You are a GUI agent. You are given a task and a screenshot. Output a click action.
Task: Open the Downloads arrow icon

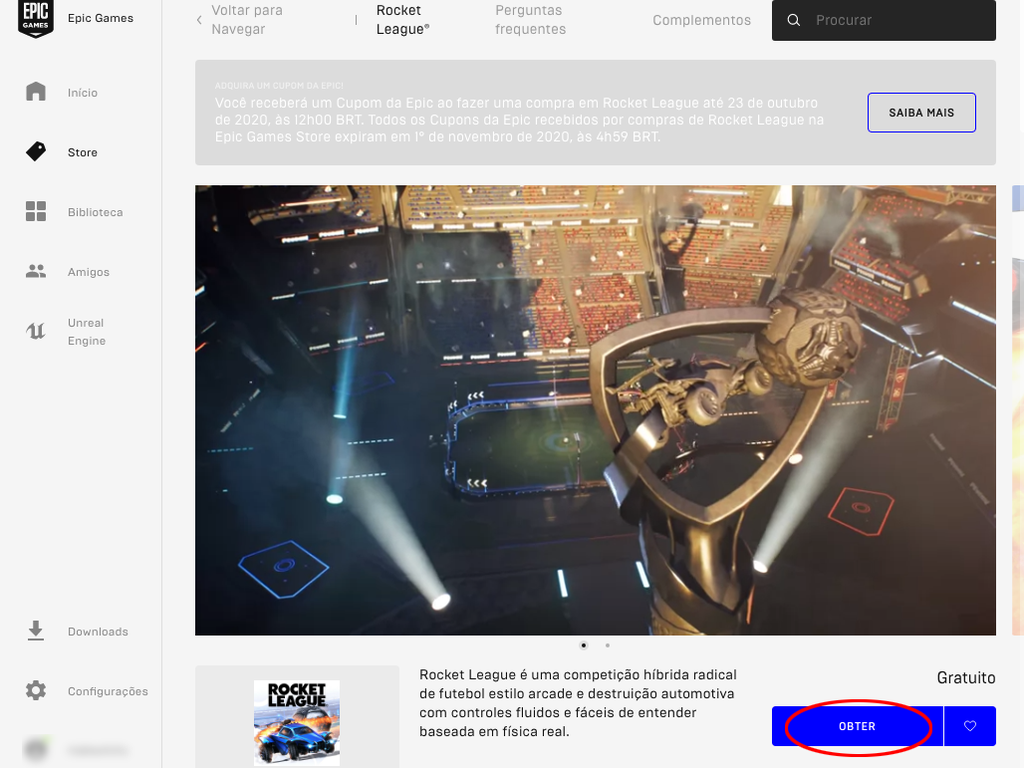click(x=36, y=631)
